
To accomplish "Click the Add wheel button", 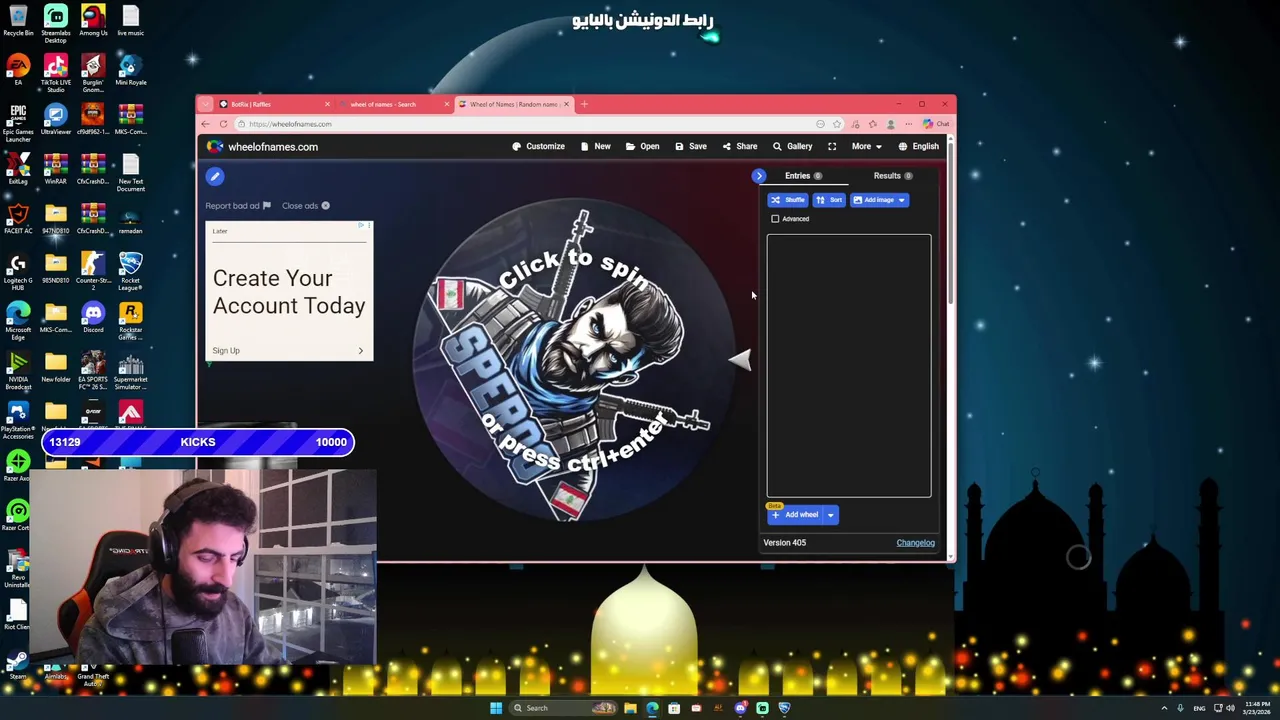I will point(795,515).
